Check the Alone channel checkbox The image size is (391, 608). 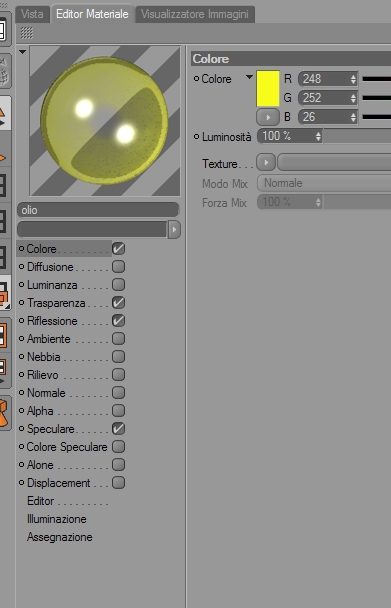pos(118,465)
